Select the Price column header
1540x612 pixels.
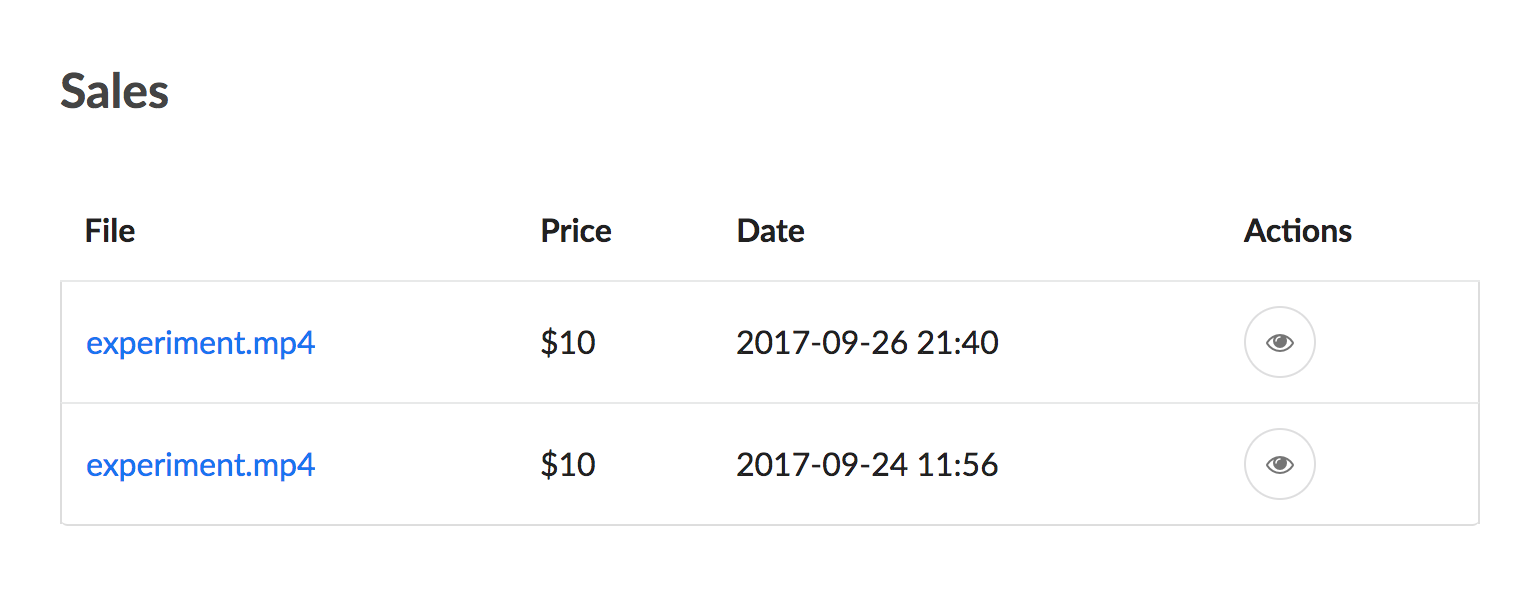coord(576,231)
